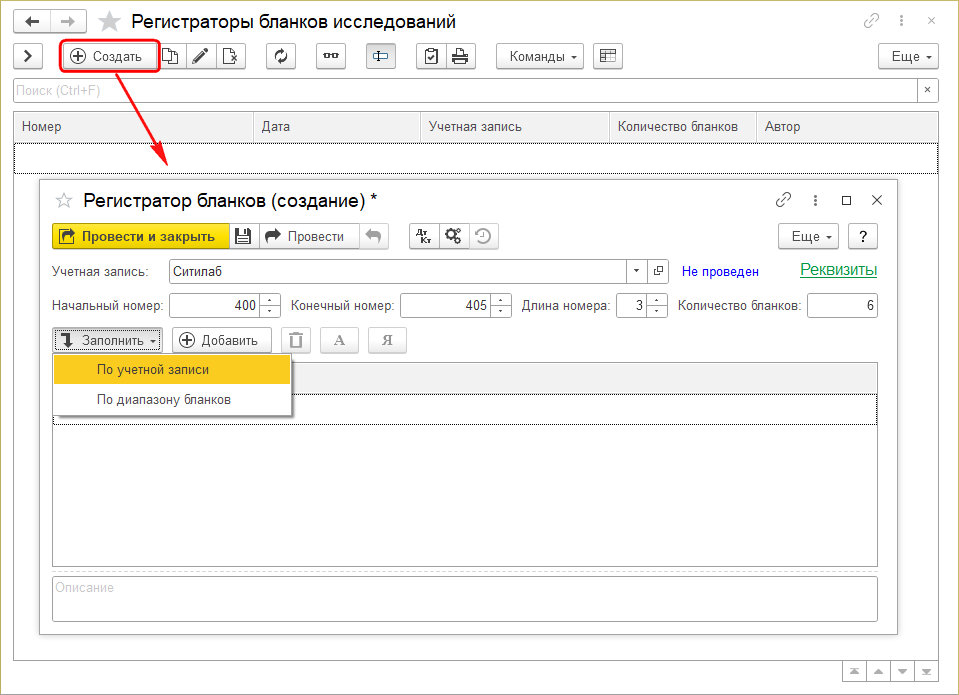Click the clipboard check icon
This screenshot has height=695, width=959.
(431, 56)
